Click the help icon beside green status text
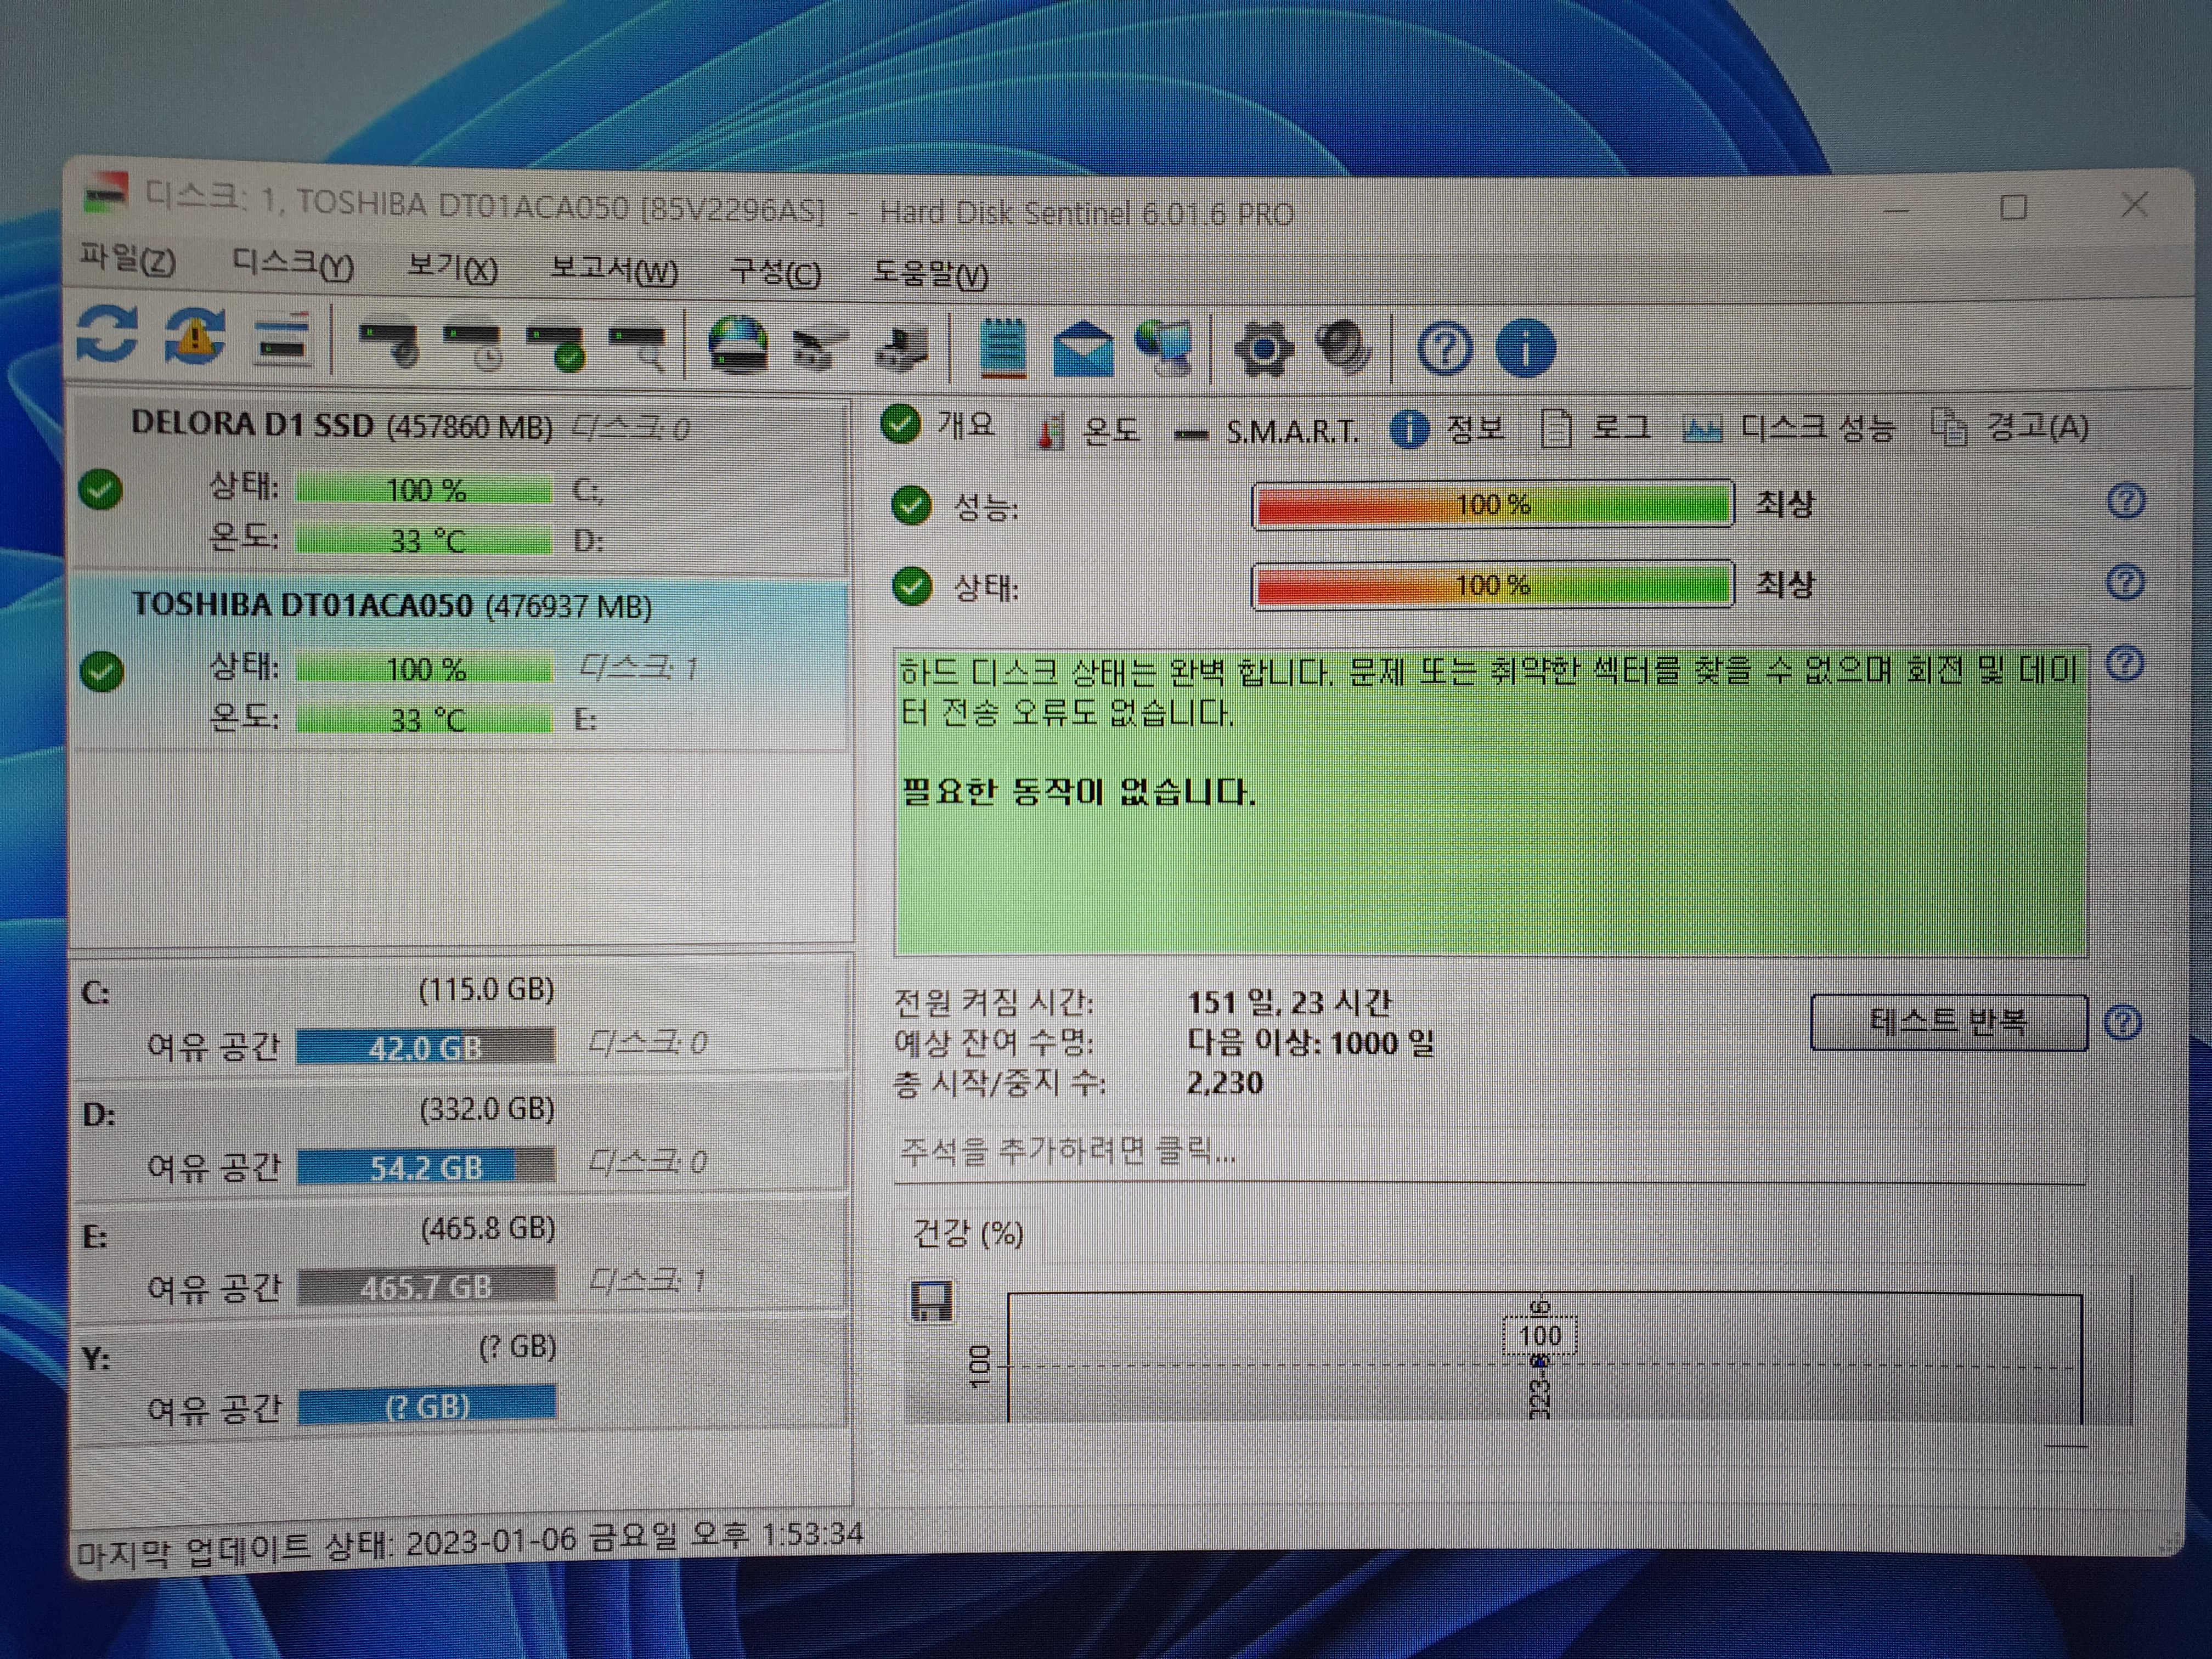The image size is (2212, 1659). pyautogui.click(x=2124, y=664)
